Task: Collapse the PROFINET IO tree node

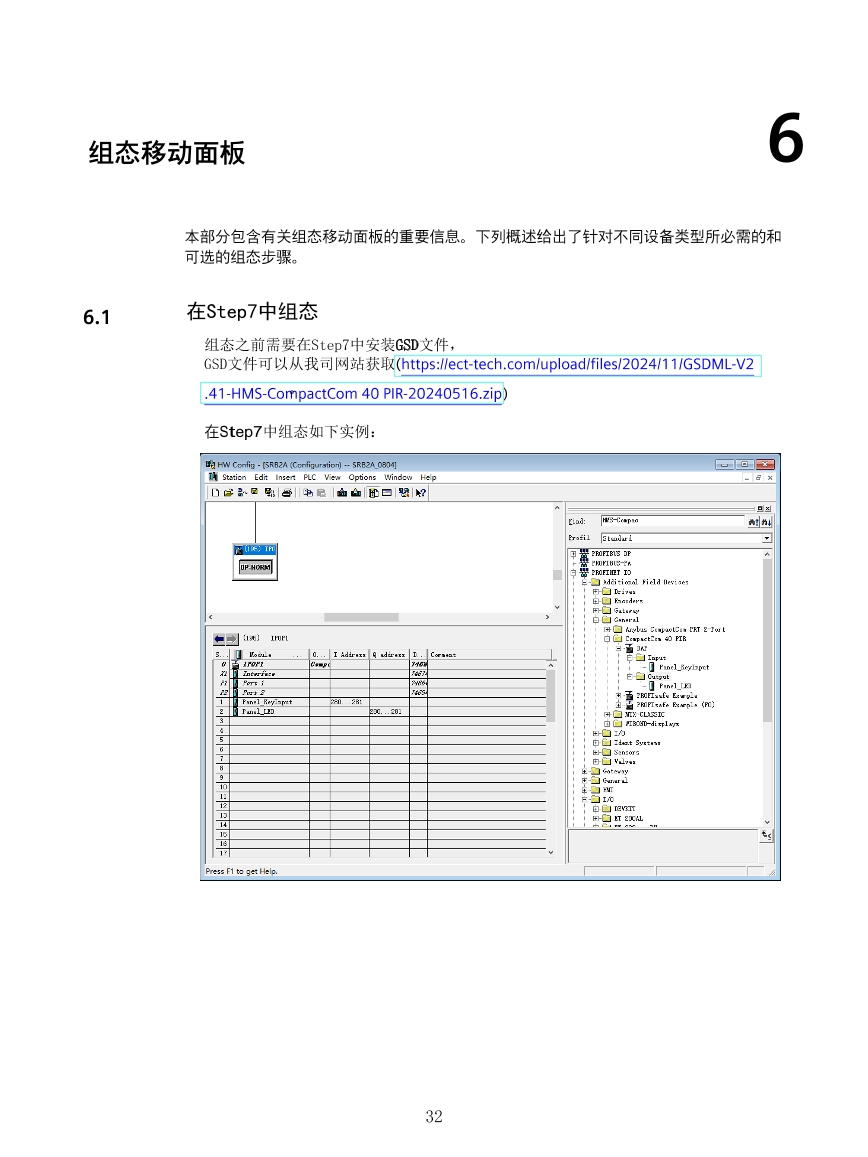Action: [x=574, y=572]
